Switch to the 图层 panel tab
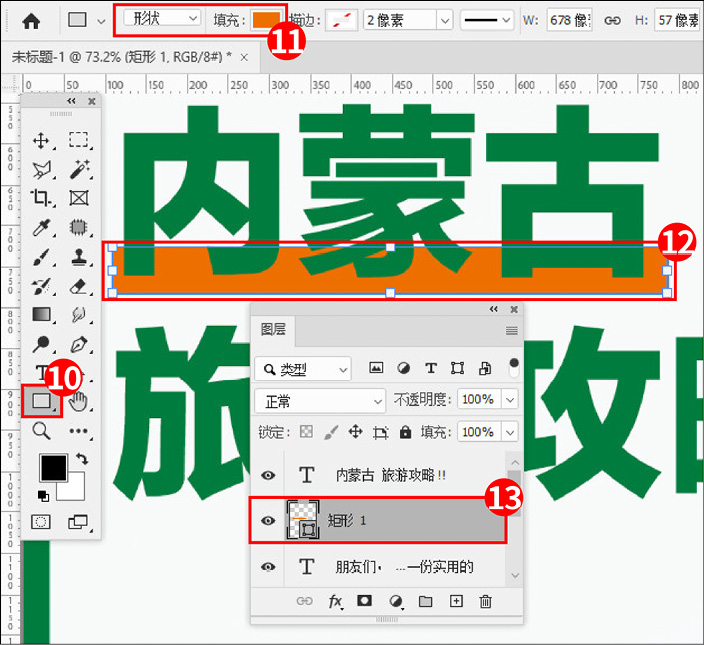This screenshot has width=704, height=645. pyautogui.click(x=273, y=329)
